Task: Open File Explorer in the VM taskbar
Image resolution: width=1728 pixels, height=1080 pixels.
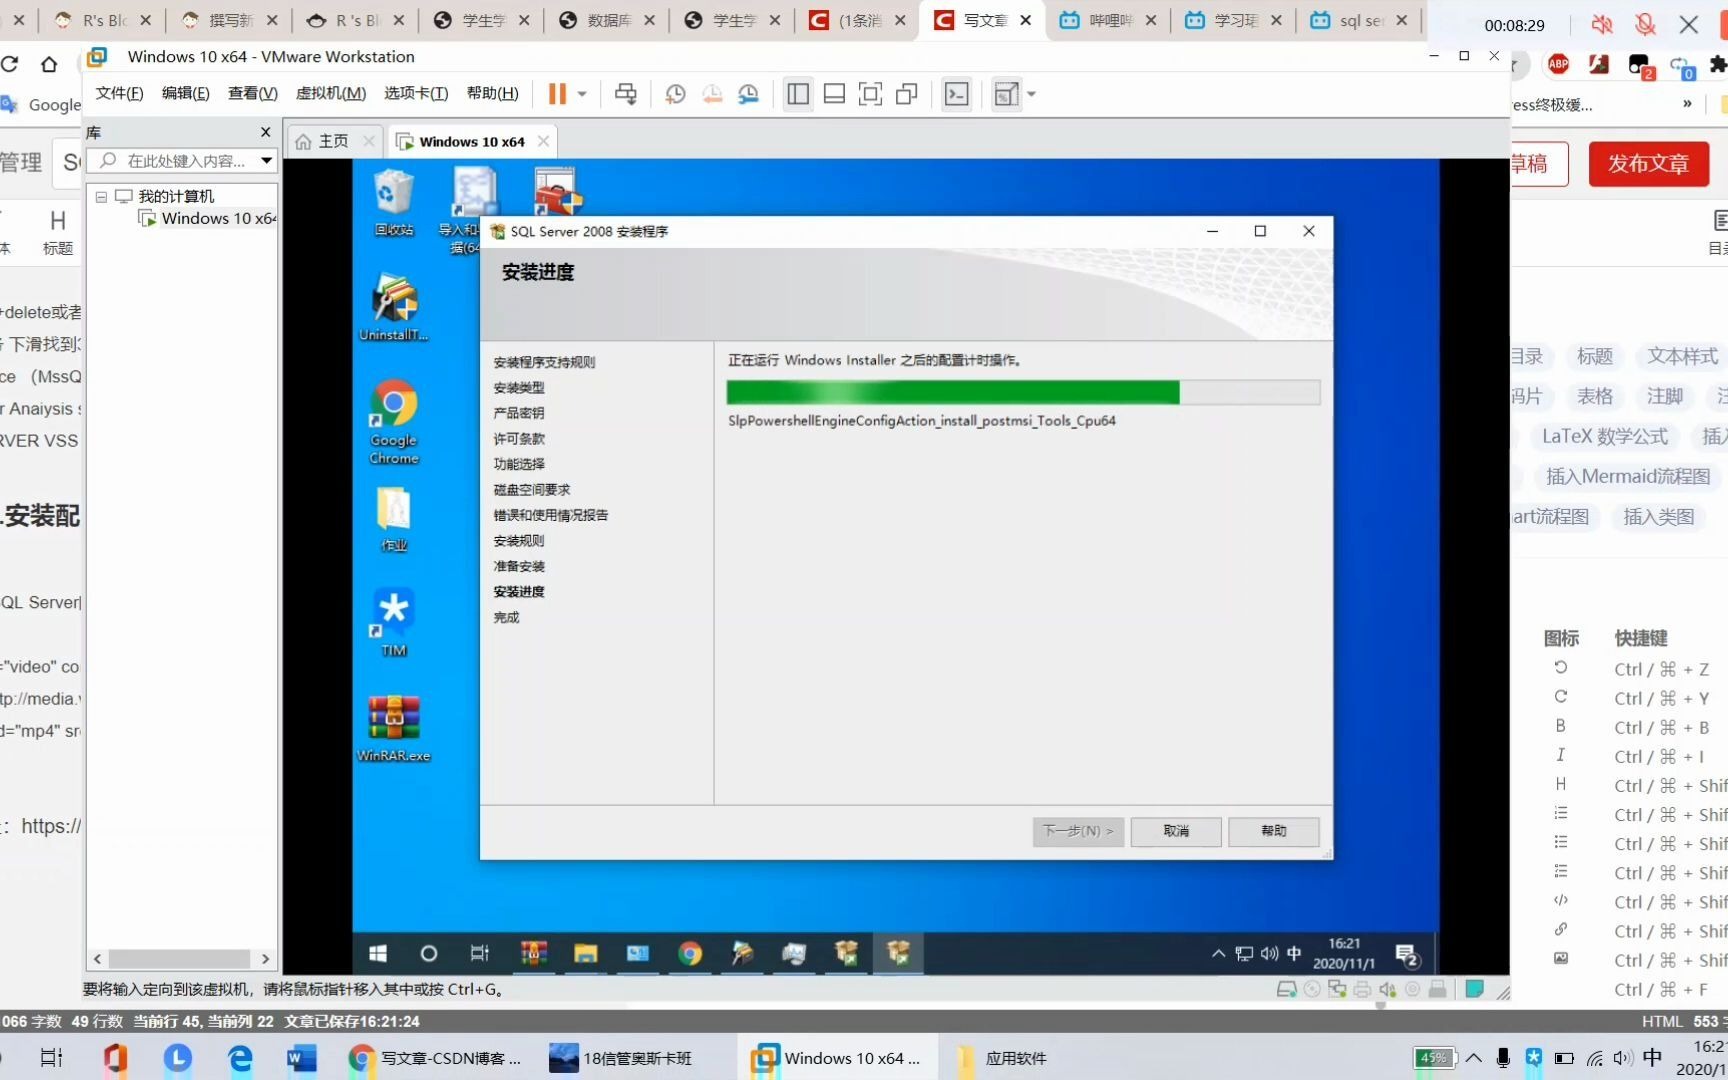Action: coord(585,954)
